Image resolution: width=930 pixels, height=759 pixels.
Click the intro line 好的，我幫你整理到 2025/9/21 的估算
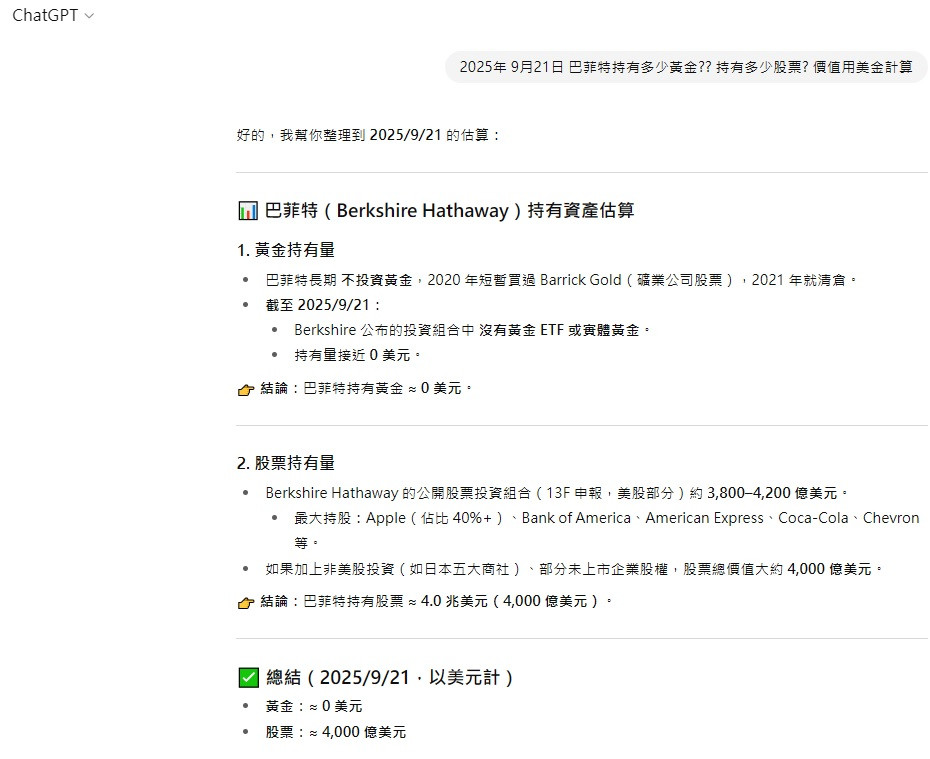coord(368,135)
